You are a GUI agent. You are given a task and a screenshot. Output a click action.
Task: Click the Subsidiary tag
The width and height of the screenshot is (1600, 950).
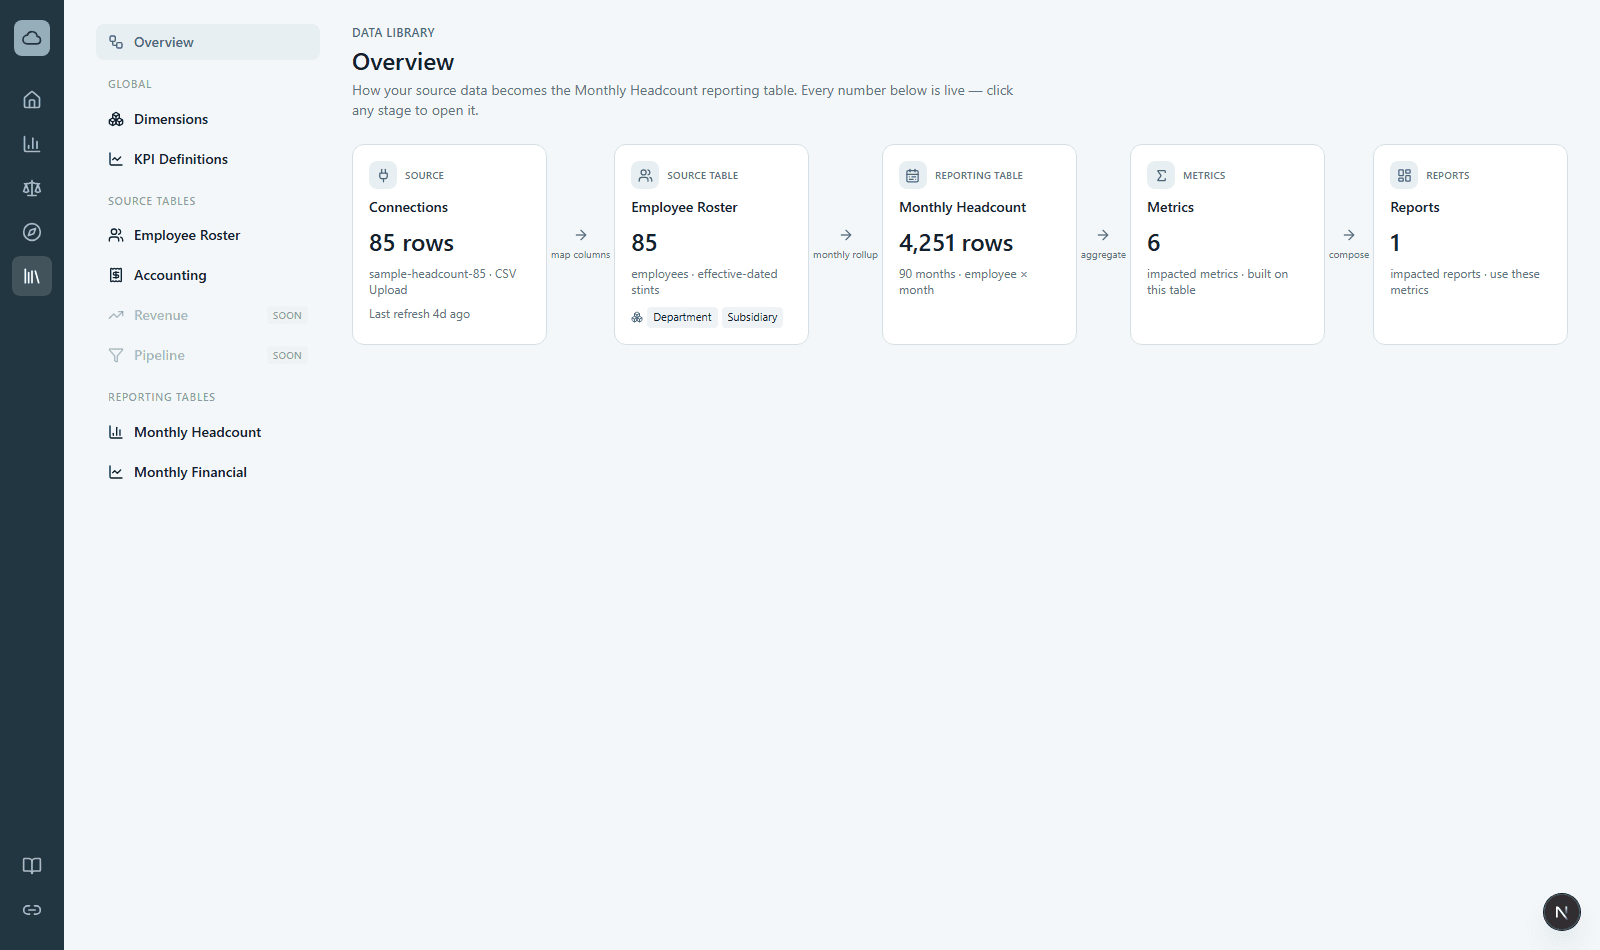pyautogui.click(x=752, y=317)
